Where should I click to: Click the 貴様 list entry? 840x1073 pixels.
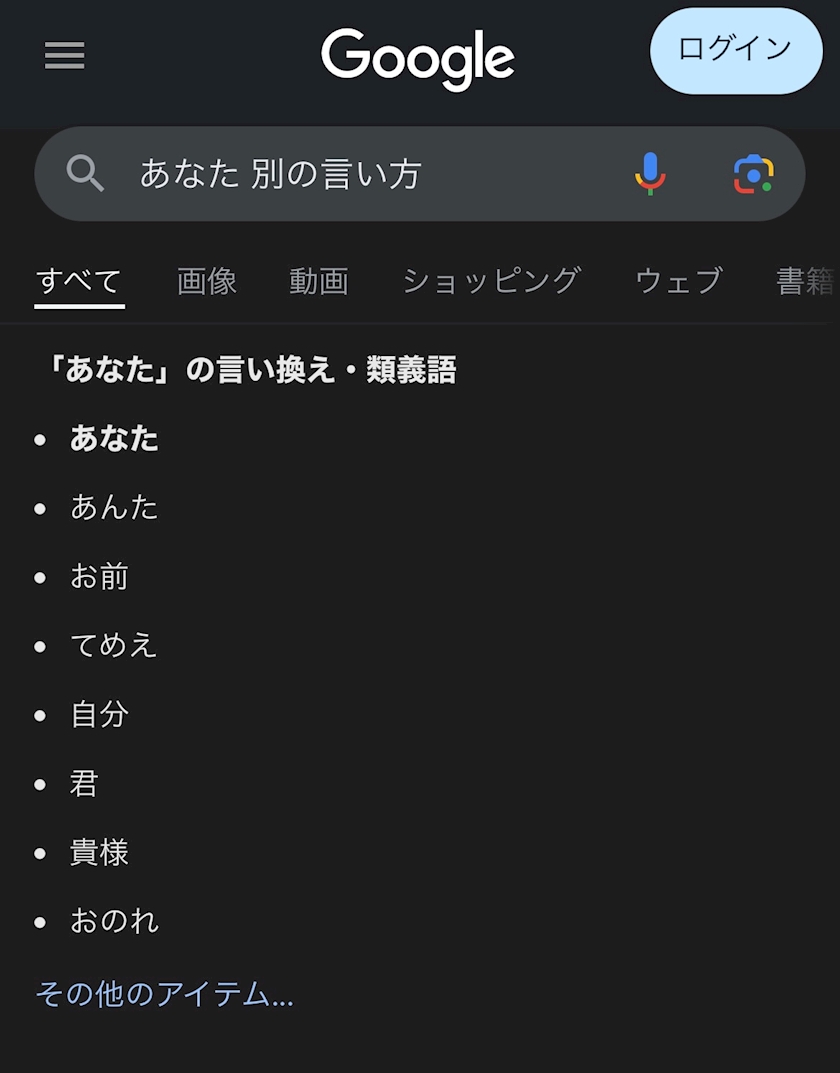click(x=99, y=853)
